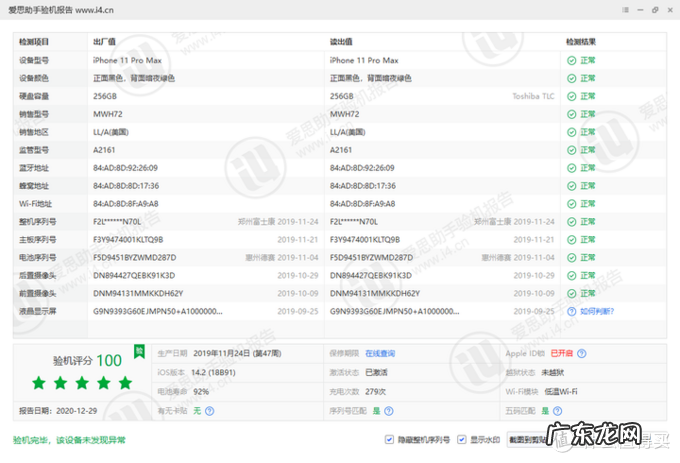Click the green check icon in 设备型号 row
The image size is (680, 463).
pos(572,60)
